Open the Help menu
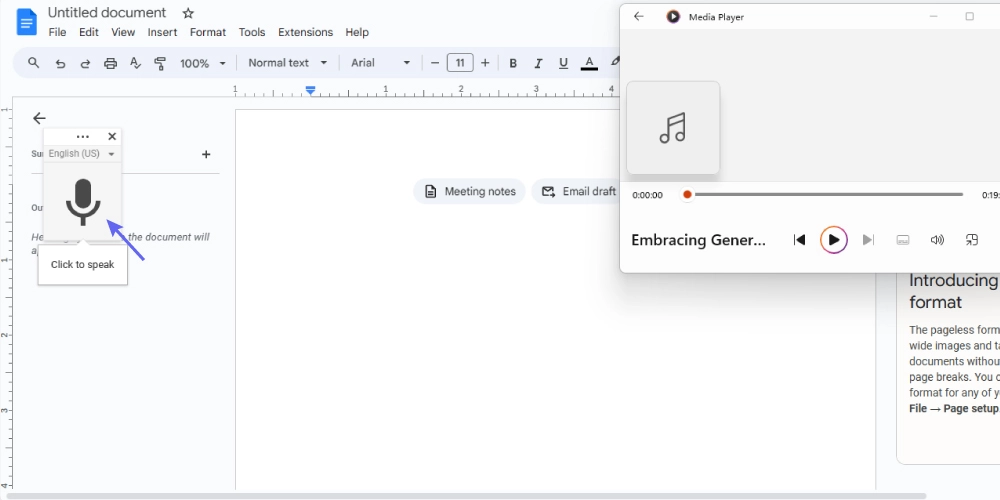 click(357, 32)
